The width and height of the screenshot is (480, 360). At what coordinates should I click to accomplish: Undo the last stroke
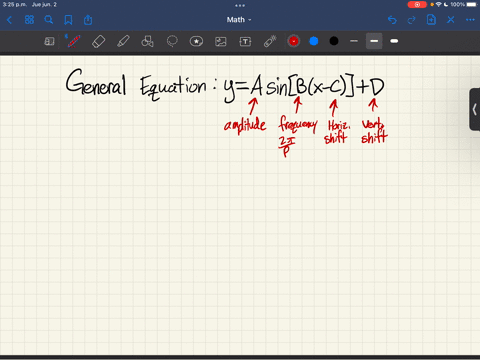click(392, 20)
